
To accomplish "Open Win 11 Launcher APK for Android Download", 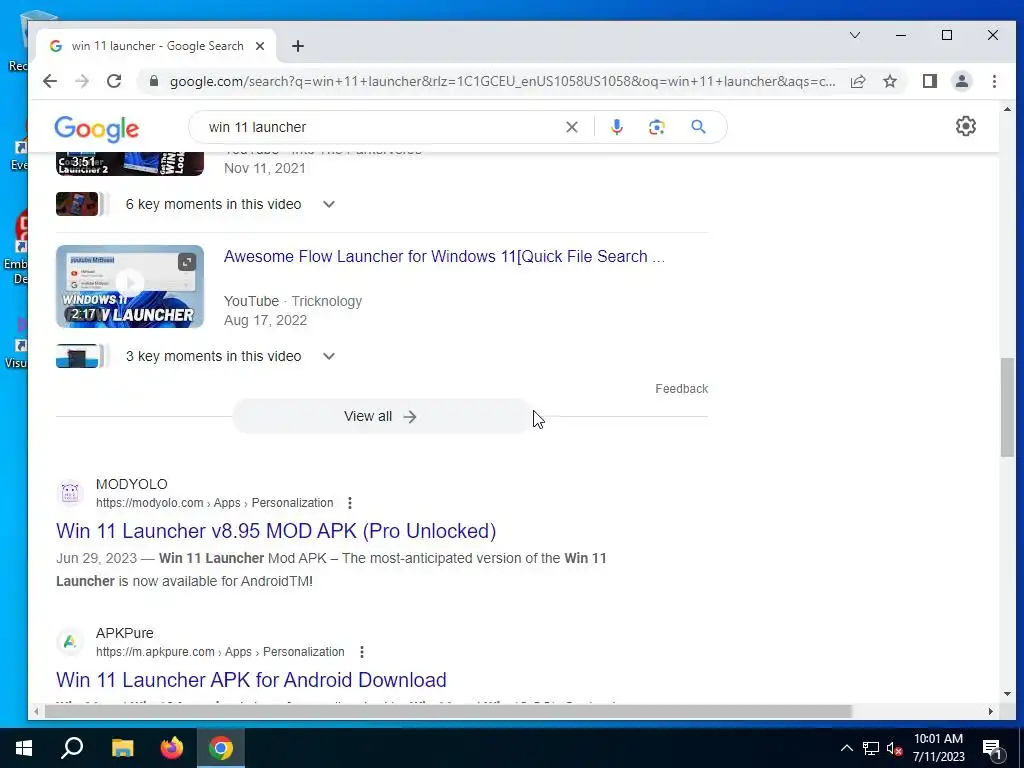I will pyautogui.click(x=251, y=680).
